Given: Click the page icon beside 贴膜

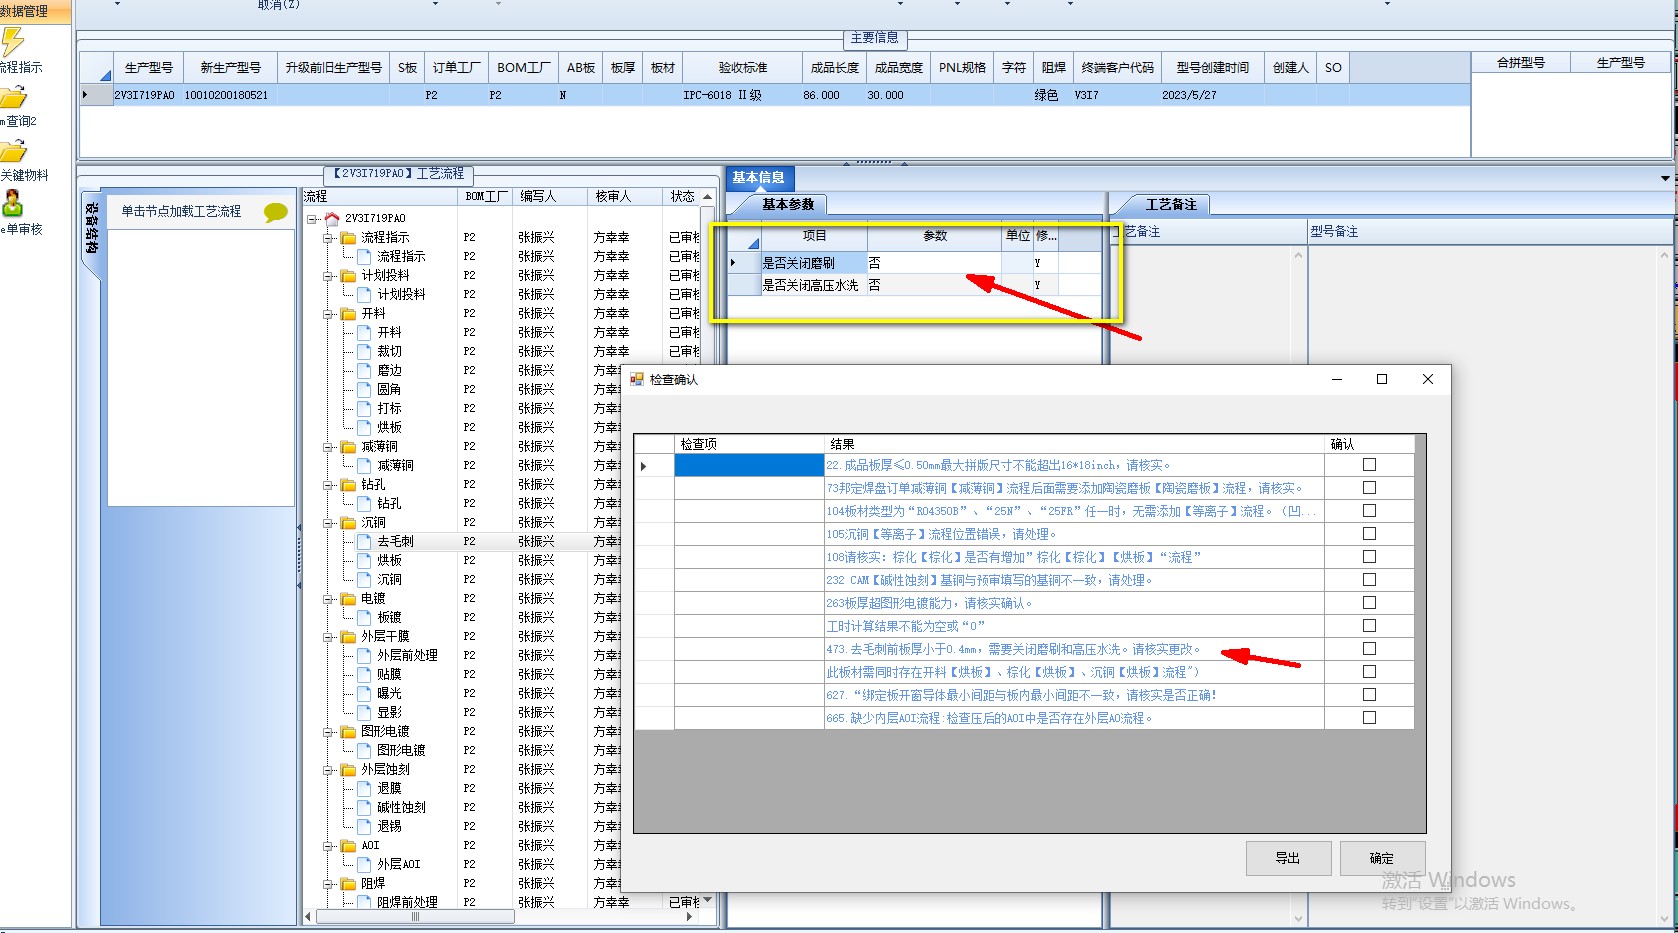Looking at the screenshot, I should coord(364,674).
